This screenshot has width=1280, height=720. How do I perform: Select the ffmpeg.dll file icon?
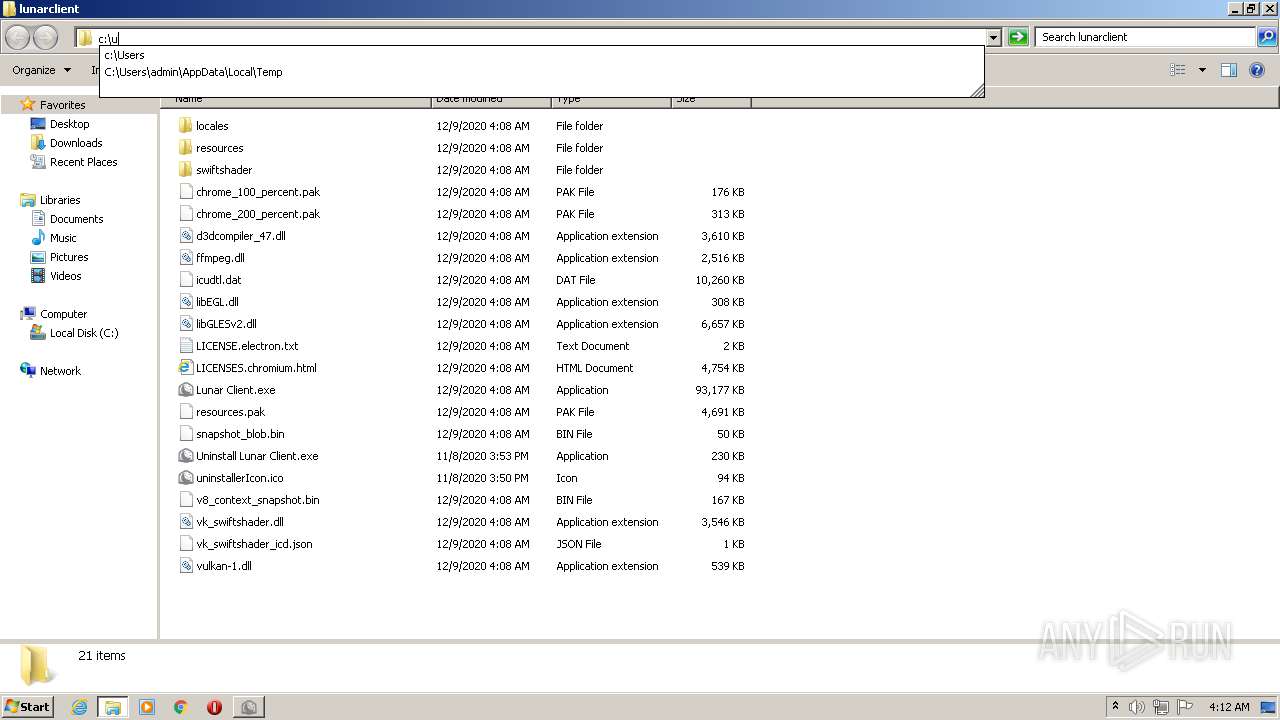pyautogui.click(x=185, y=258)
